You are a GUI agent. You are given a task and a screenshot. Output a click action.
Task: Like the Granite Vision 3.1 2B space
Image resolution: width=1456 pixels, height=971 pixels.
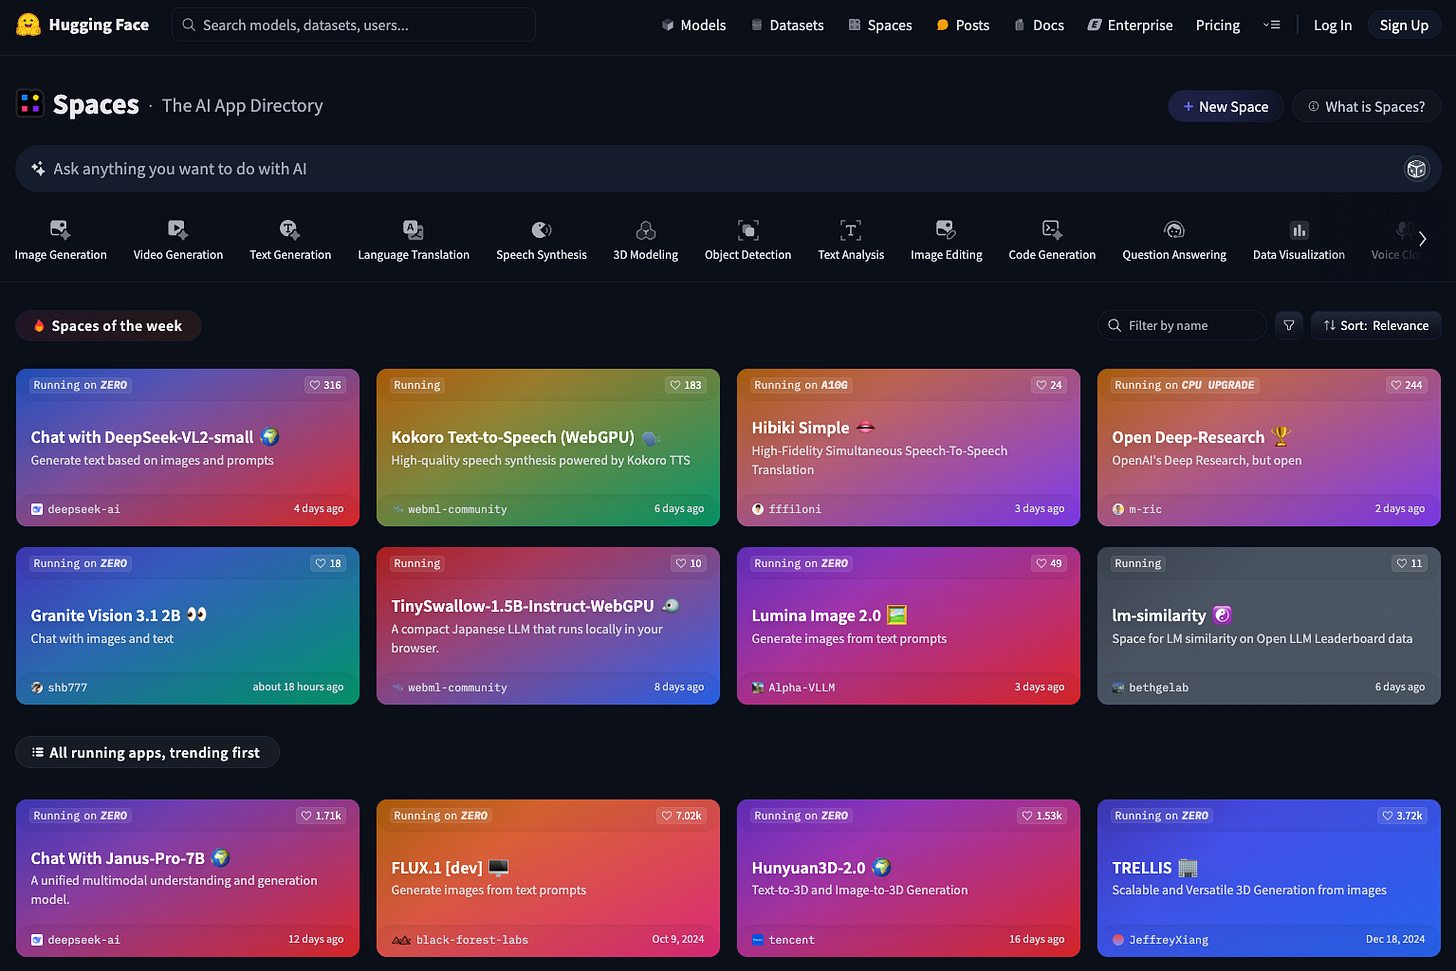[x=328, y=563]
